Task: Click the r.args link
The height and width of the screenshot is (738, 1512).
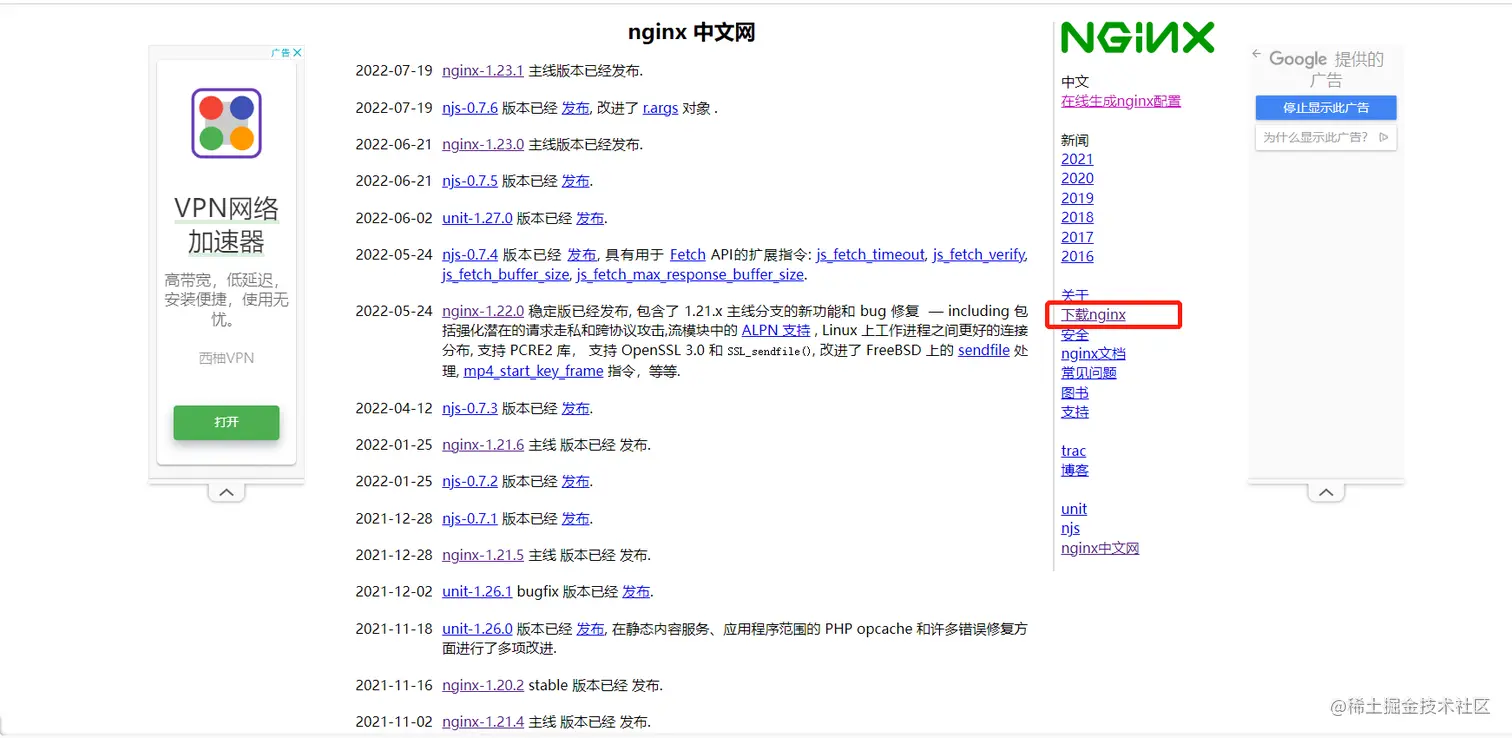Action: (660, 108)
